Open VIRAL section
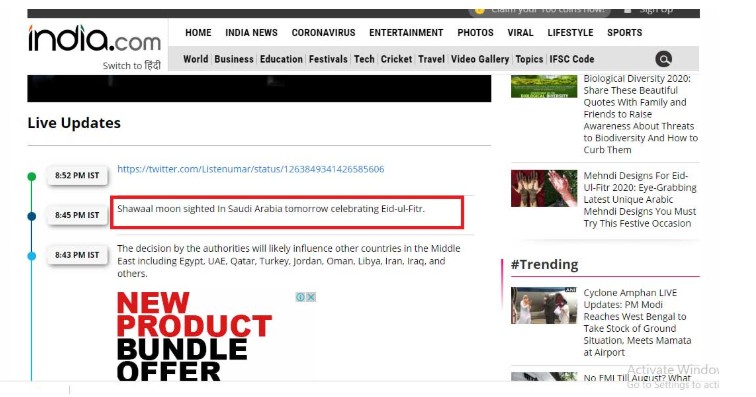Image resolution: width=756 pixels, height=397 pixels. click(x=520, y=33)
